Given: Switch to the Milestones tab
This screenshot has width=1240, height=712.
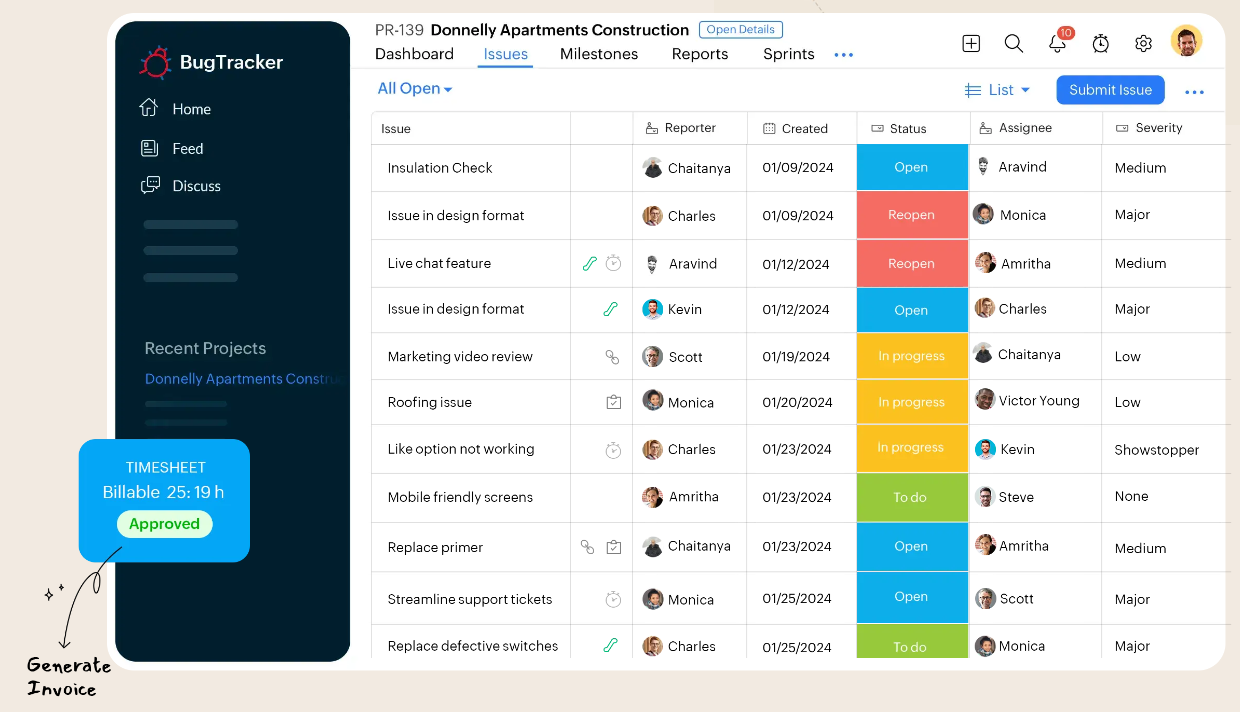Looking at the screenshot, I should (598, 54).
